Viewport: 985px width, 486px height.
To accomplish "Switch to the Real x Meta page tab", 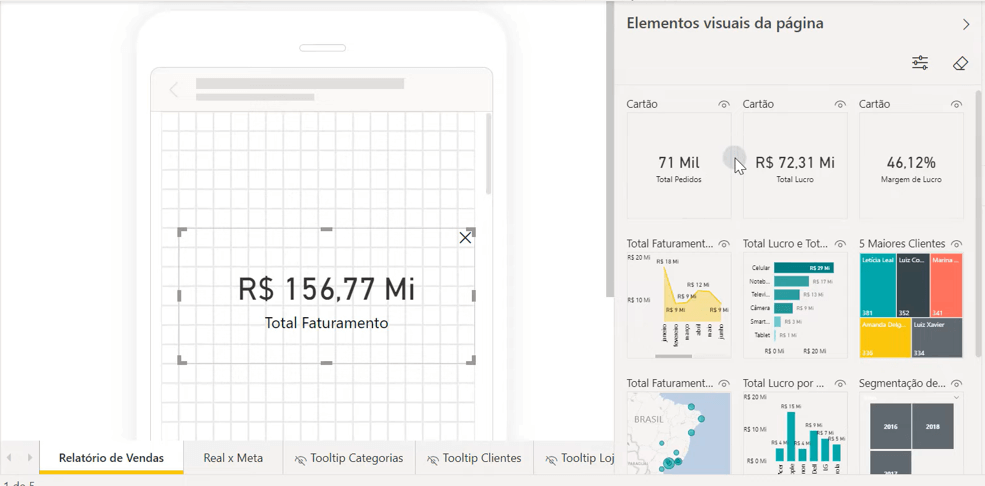I will (x=233, y=458).
